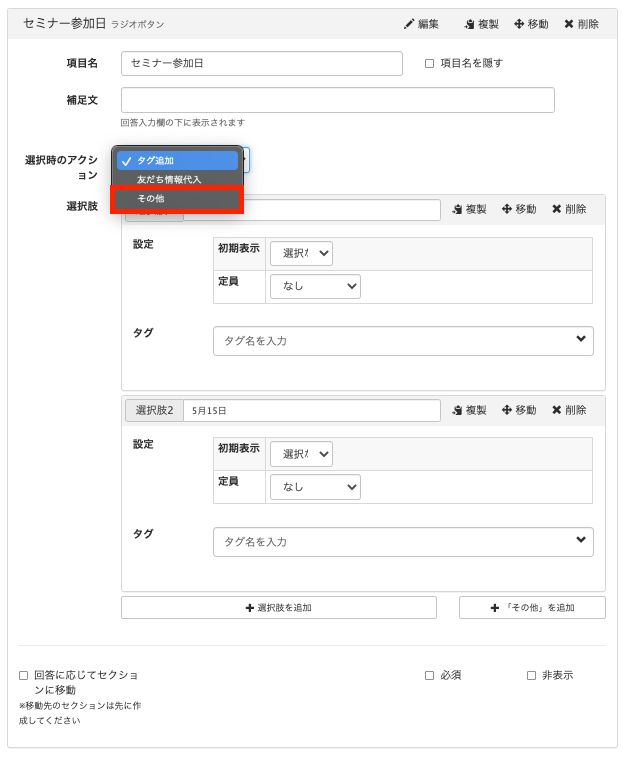Image resolution: width=626 pixels, height=758 pixels.
Task: Tick the 非表示 checkbox
Action: coord(531,675)
